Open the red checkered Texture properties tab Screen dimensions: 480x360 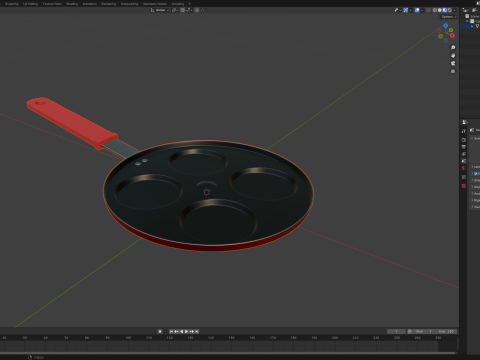(x=463, y=186)
